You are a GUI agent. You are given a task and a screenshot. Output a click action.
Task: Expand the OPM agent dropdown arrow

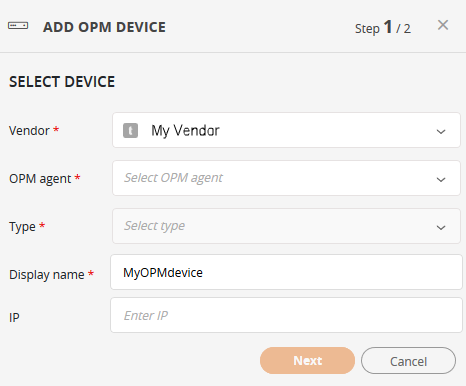441,179
